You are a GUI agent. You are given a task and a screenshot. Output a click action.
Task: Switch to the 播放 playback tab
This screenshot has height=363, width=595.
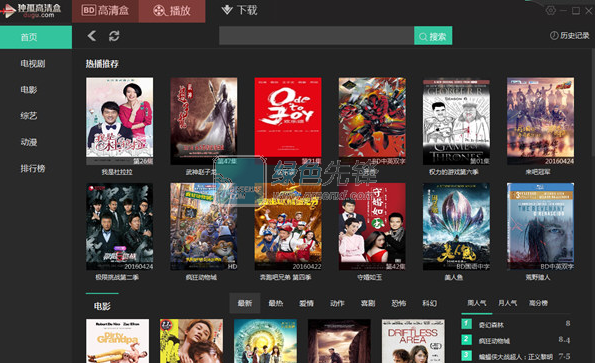click(x=172, y=11)
